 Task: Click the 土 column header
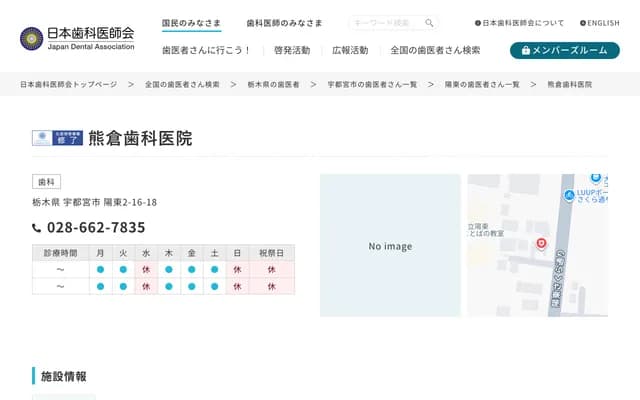[x=215, y=253]
